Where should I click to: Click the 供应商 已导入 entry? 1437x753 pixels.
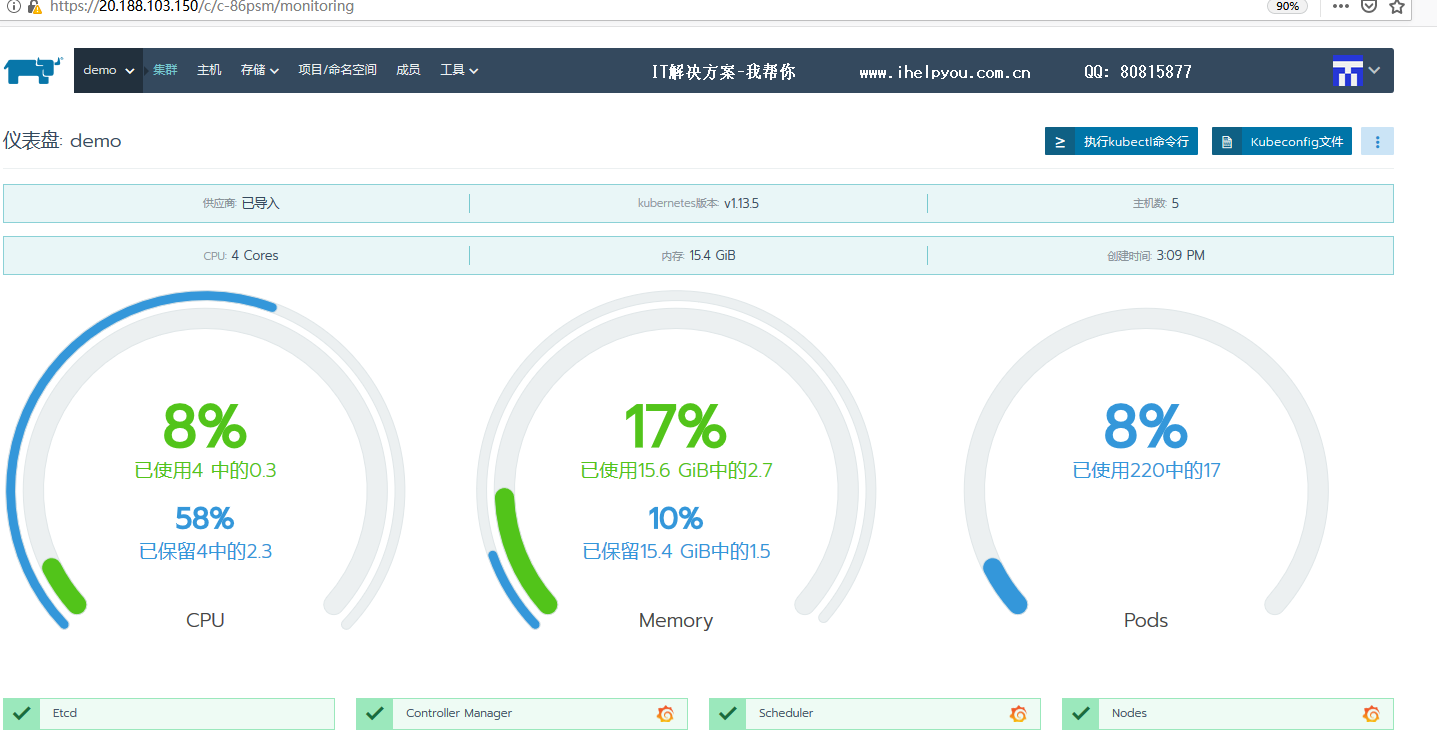[x=241, y=203]
